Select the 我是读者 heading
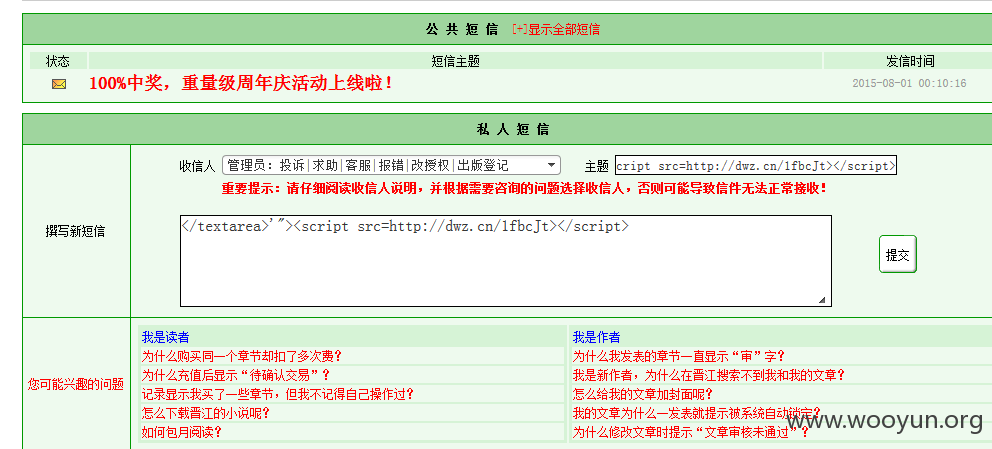 point(165,337)
